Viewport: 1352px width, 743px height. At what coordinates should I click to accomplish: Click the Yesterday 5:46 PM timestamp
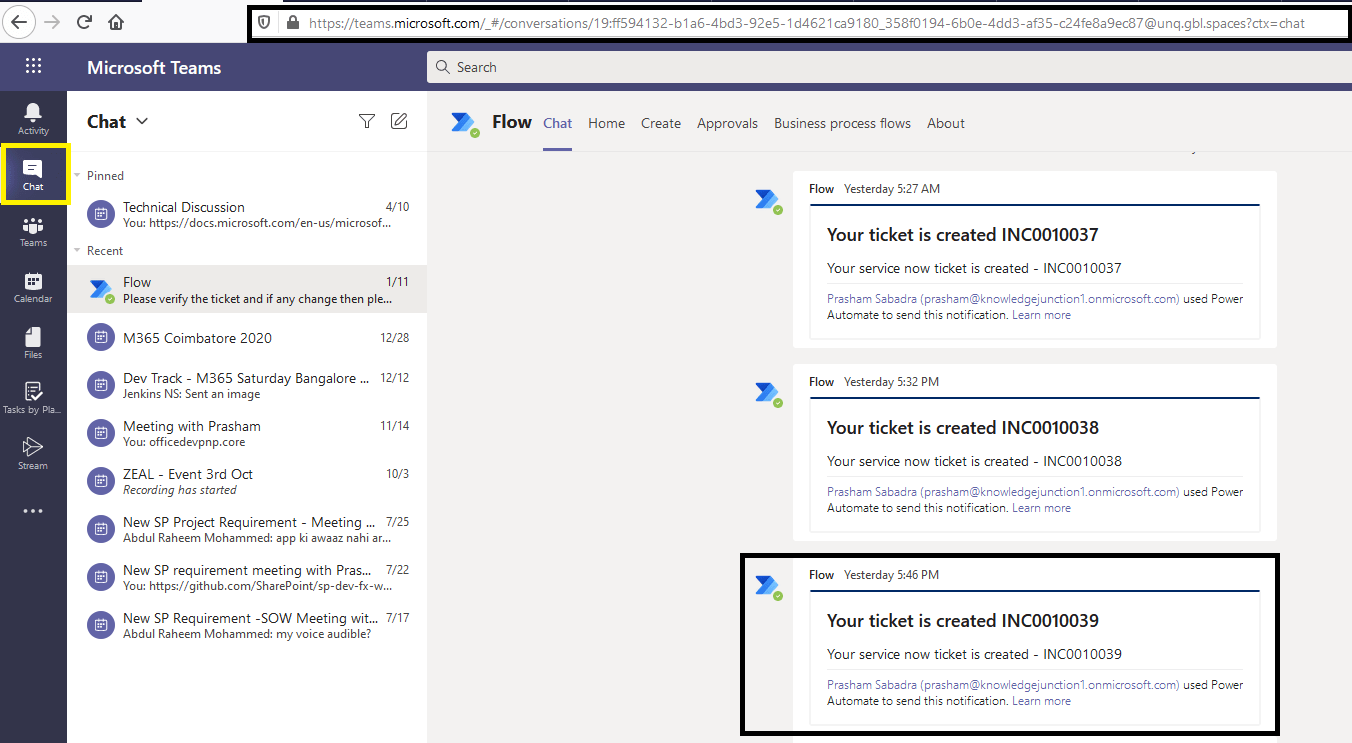pos(892,575)
